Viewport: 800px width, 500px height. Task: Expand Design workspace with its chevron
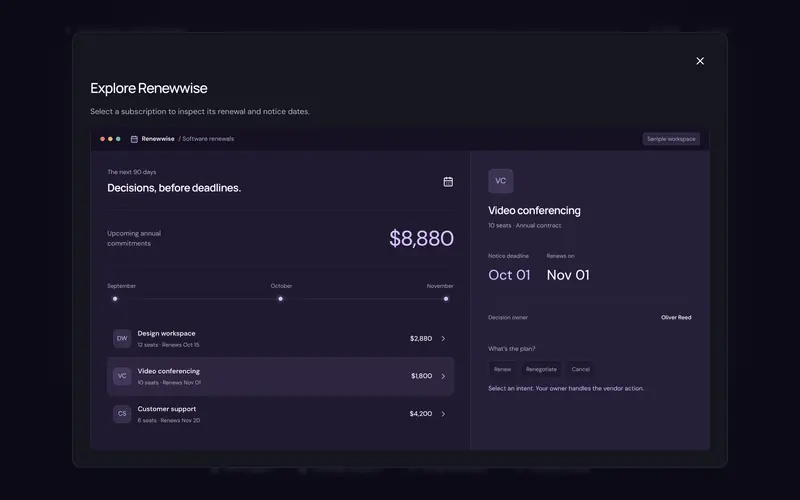(x=443, y=338)
